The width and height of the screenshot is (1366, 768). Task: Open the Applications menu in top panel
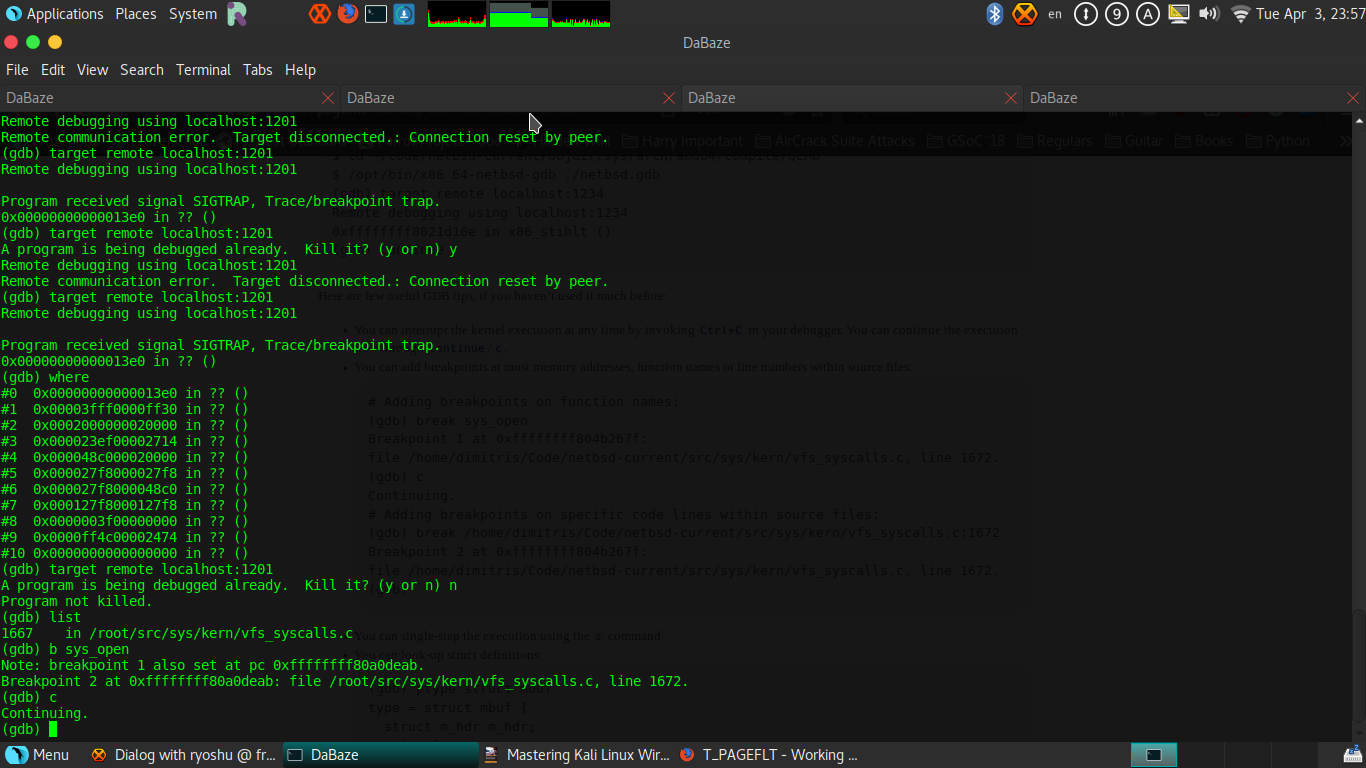[x=55, y=14]
